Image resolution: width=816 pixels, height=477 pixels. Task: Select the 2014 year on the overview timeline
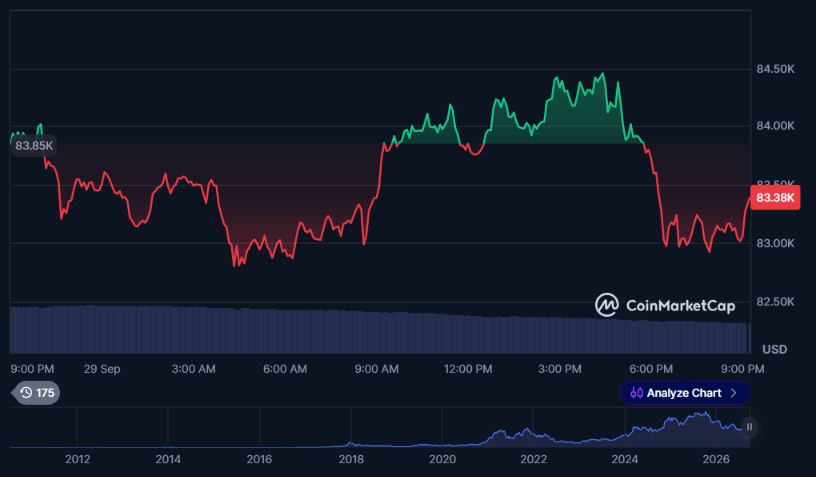click(168, 459)
